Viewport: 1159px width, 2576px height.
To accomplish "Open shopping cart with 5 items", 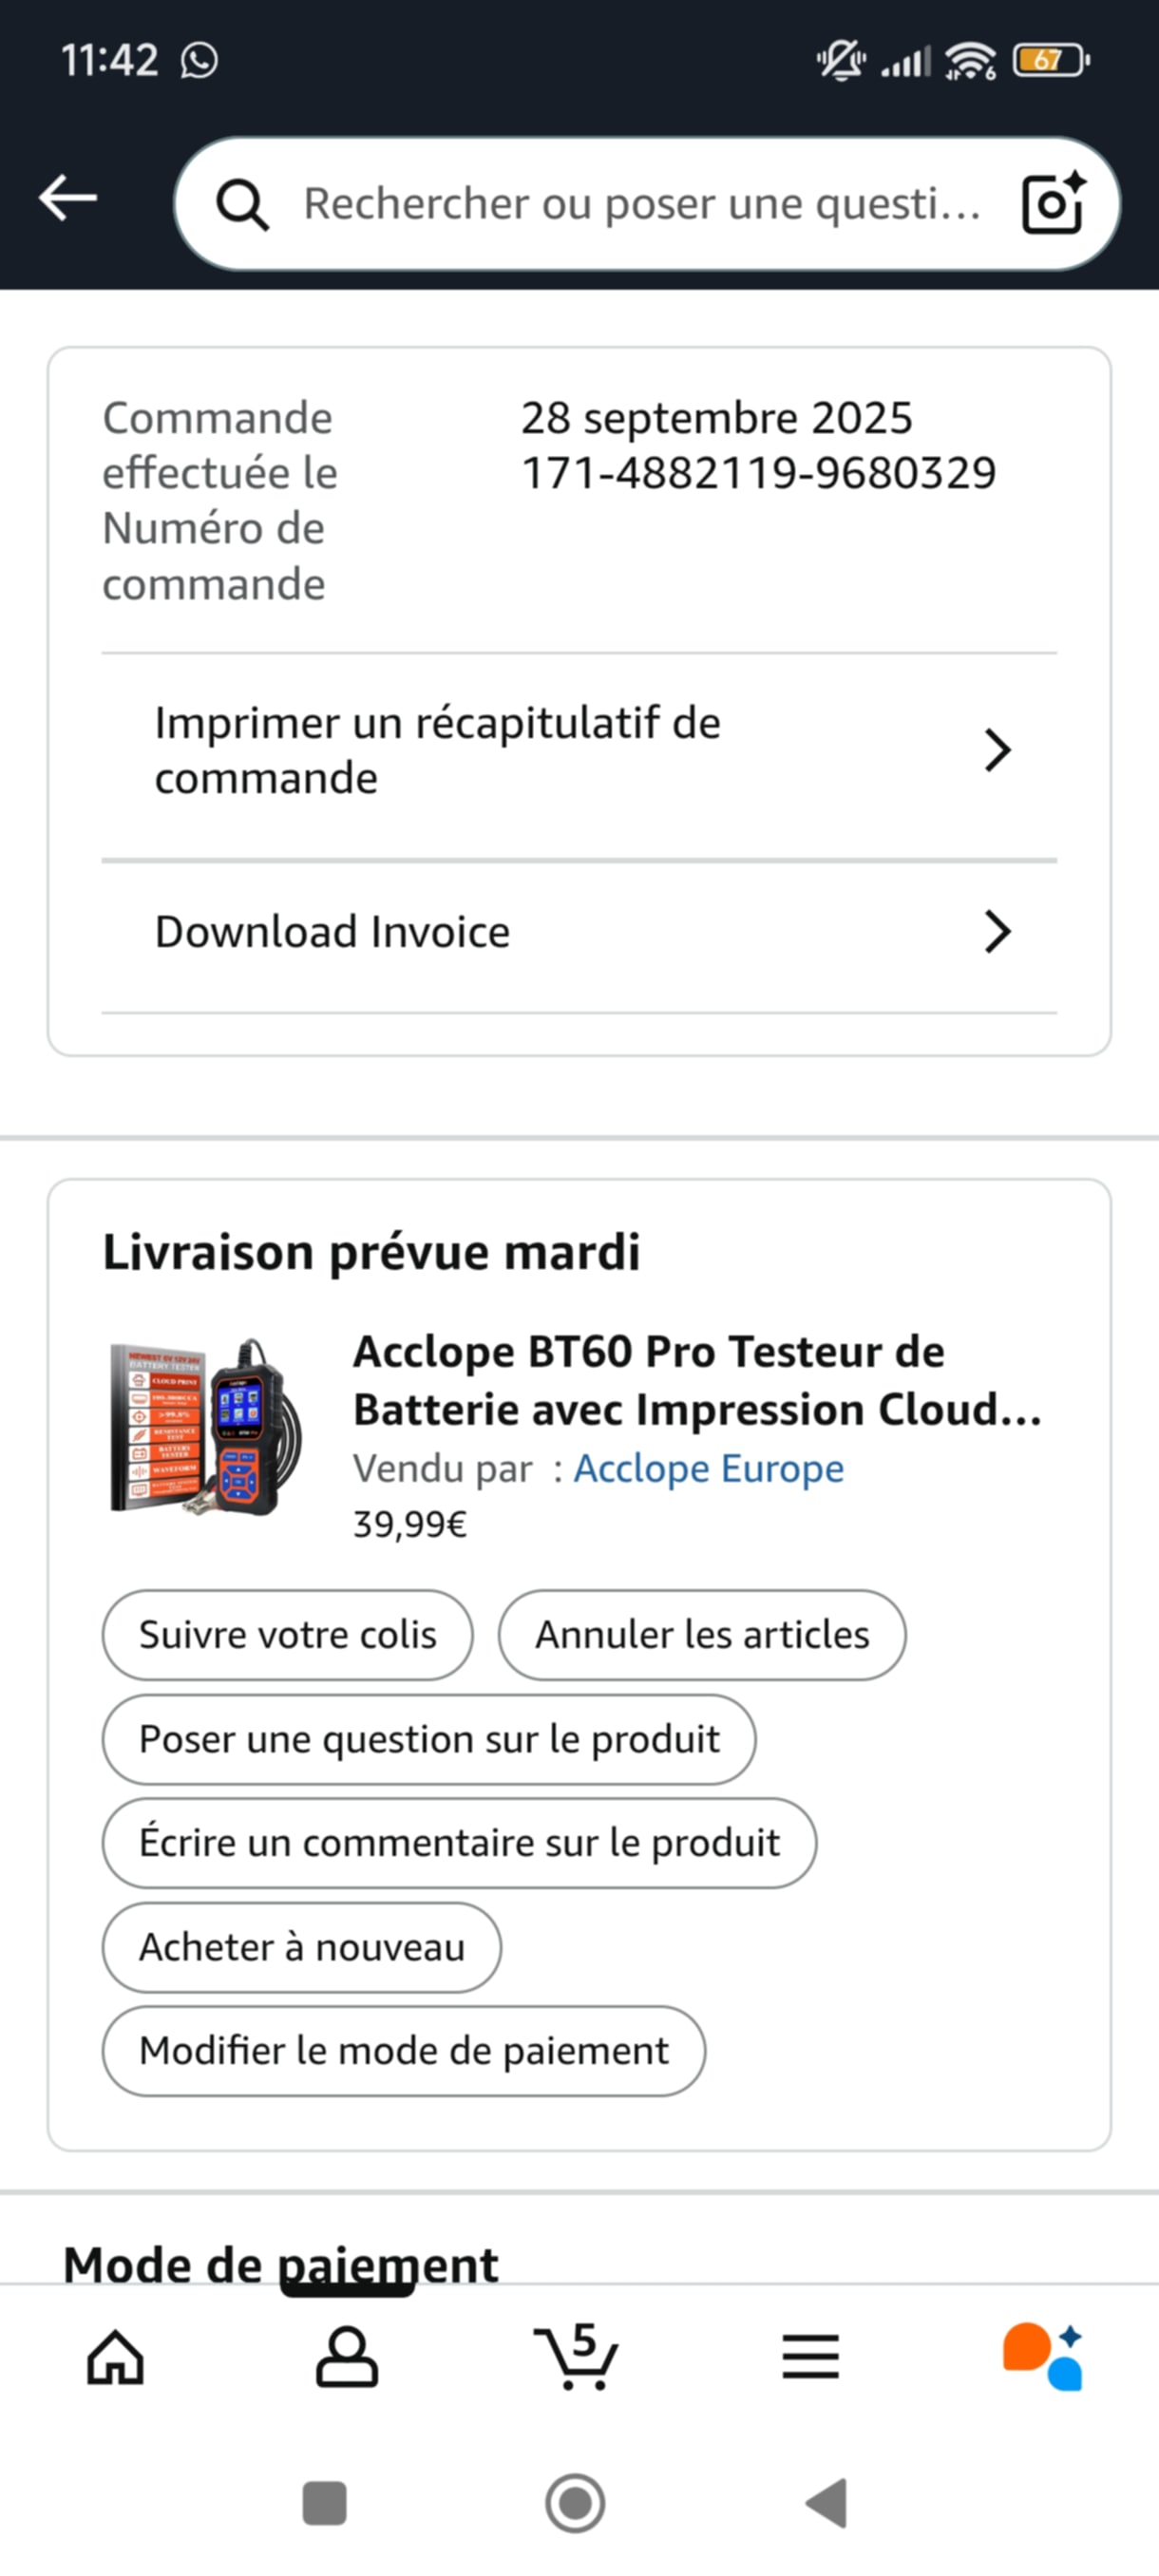I will click(578, 2358).
